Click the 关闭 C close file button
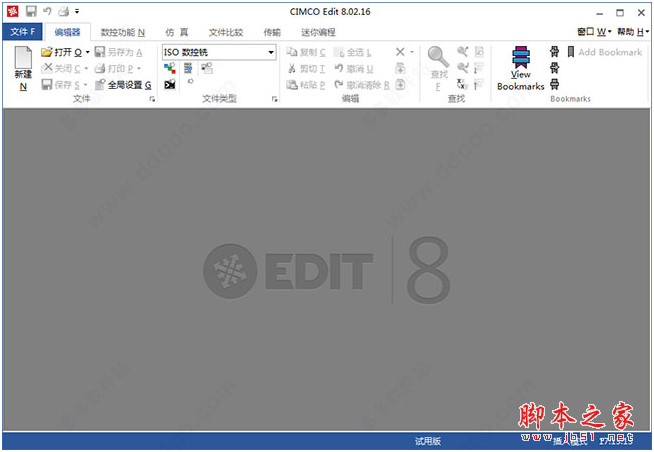Image resolution: width=654 pixels, height=452 pixels. [60, 68]
